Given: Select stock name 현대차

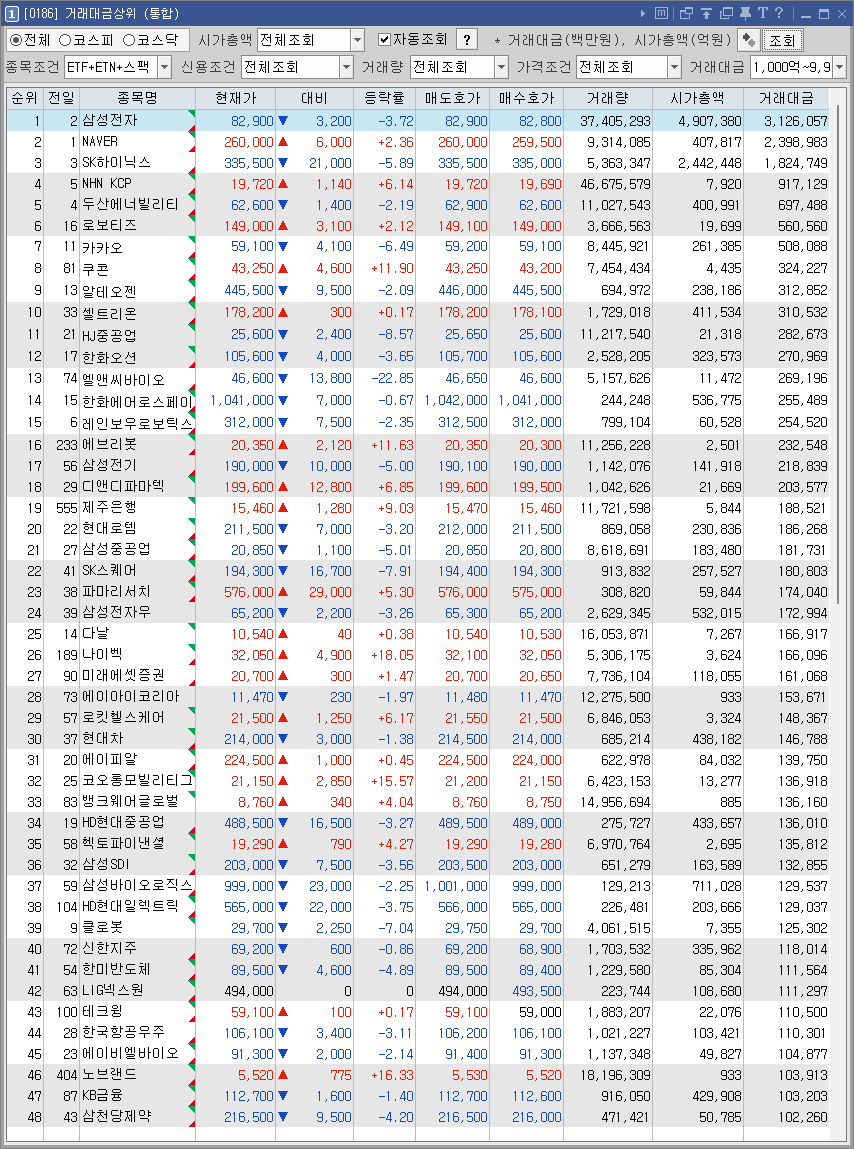Looking at the screenshot, I should 103,738.
